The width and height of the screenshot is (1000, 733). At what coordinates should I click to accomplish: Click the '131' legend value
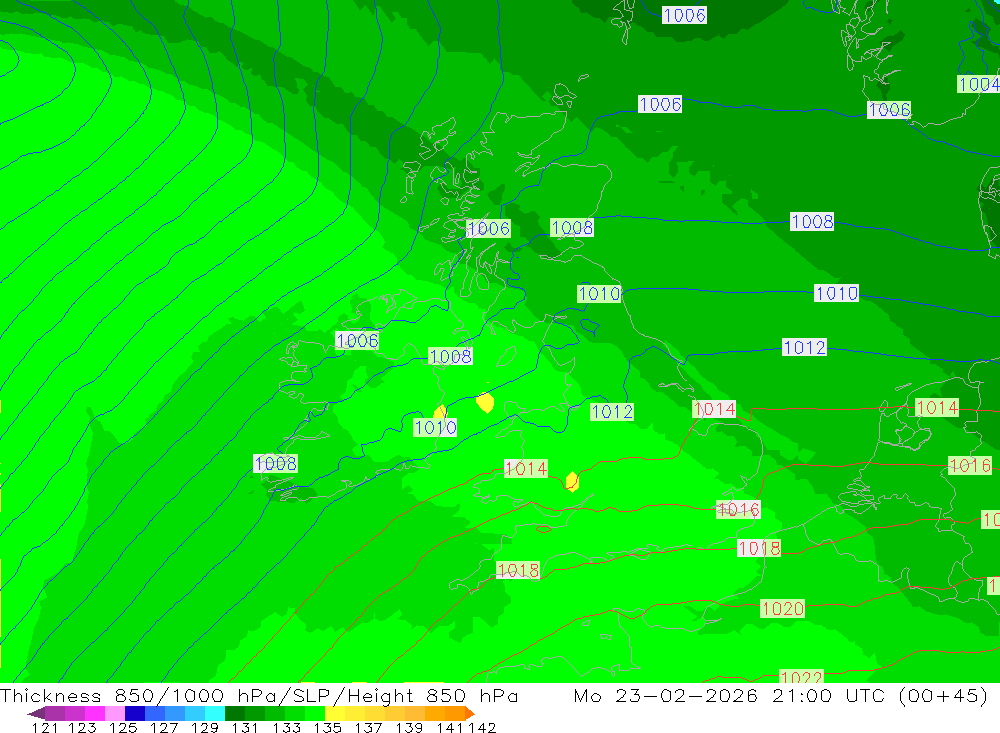click(244, 727)
